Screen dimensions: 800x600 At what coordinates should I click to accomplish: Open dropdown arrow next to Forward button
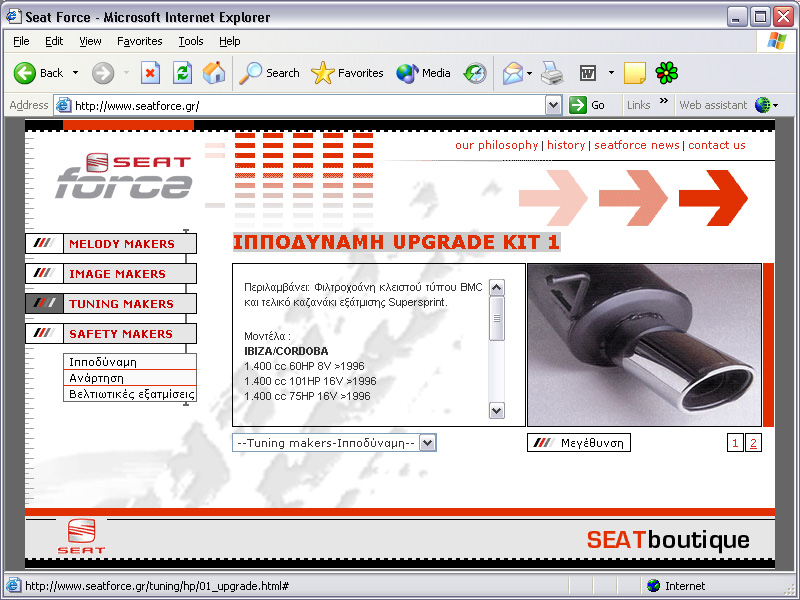(127, 73)
